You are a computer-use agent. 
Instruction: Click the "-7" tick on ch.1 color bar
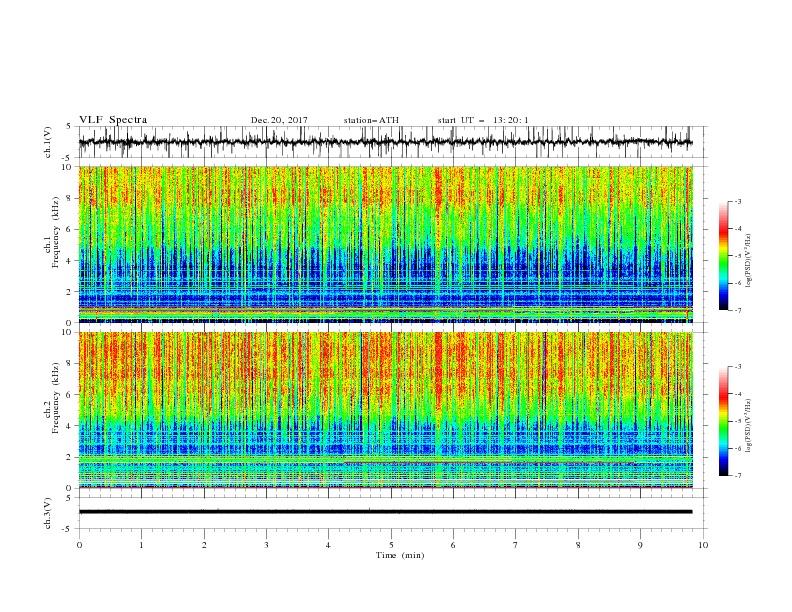coord(737,310)
